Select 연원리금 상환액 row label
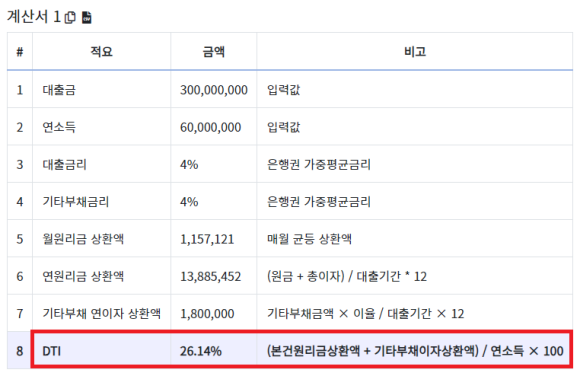This screenshot has width=580, height=376. [83, 276]
